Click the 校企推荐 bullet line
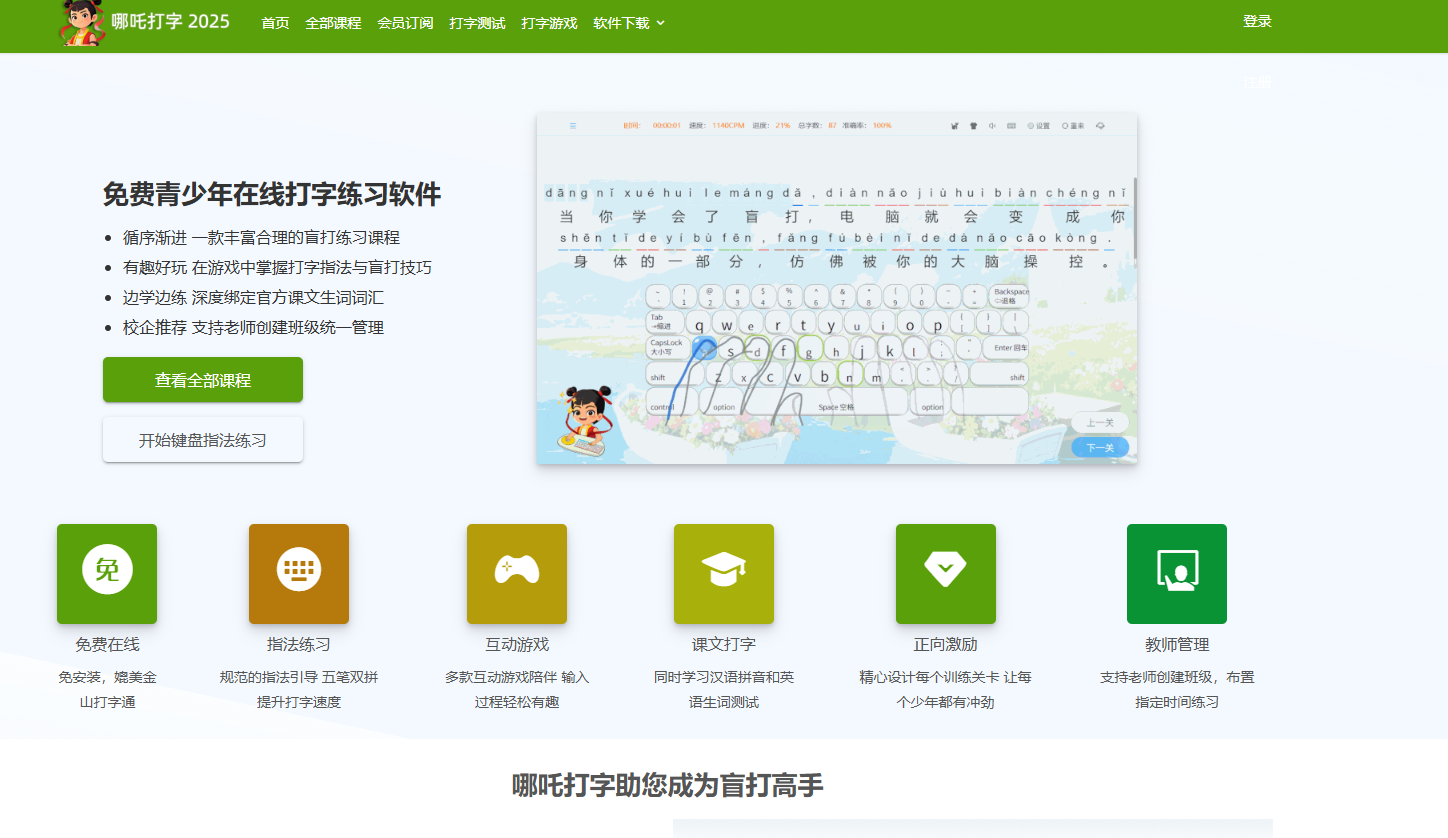Viewport: 1448px width, 838px height. 253,328
